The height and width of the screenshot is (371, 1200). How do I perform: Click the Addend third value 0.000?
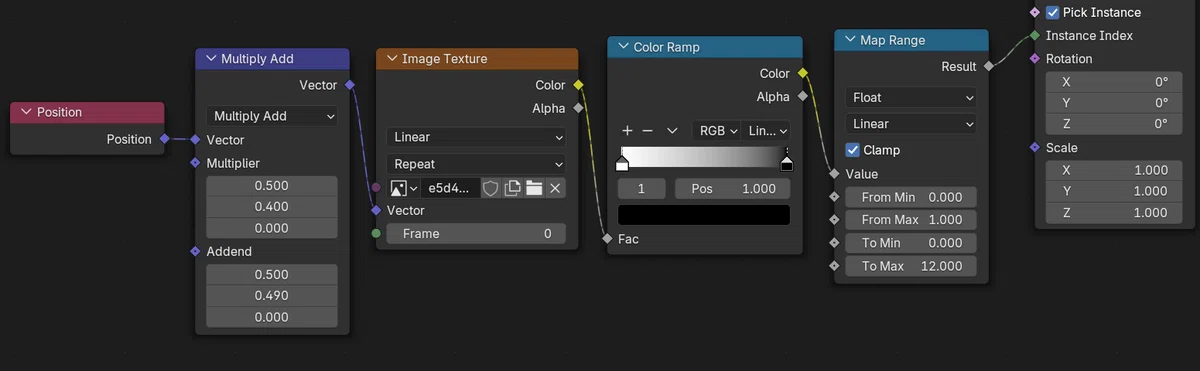pos(272,317)
